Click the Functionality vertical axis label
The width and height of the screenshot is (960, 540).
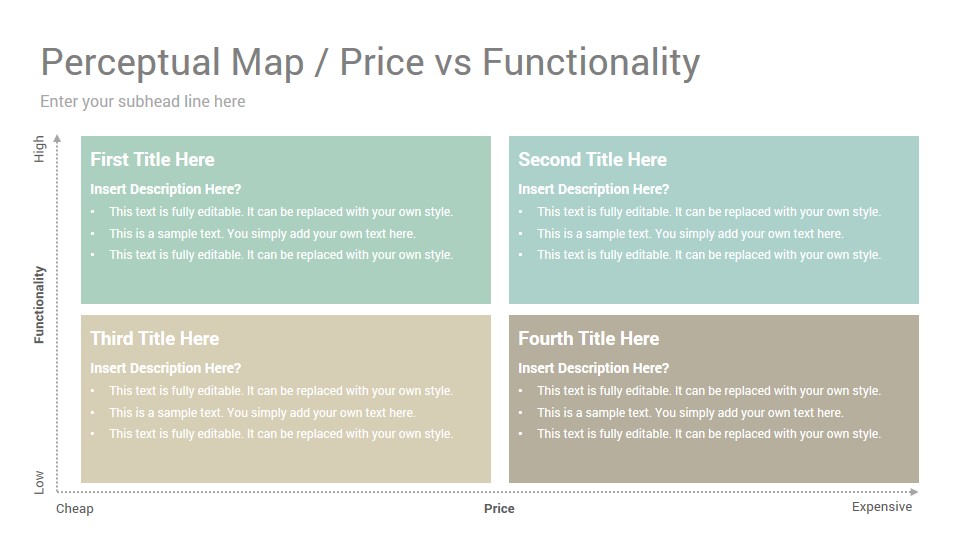coord(39,305)
